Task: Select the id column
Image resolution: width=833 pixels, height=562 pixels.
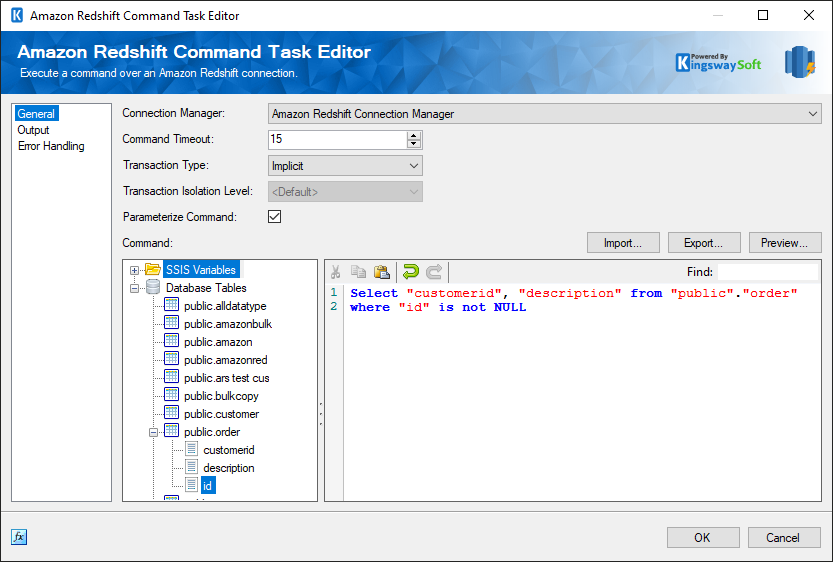Action: click(208, 486)
